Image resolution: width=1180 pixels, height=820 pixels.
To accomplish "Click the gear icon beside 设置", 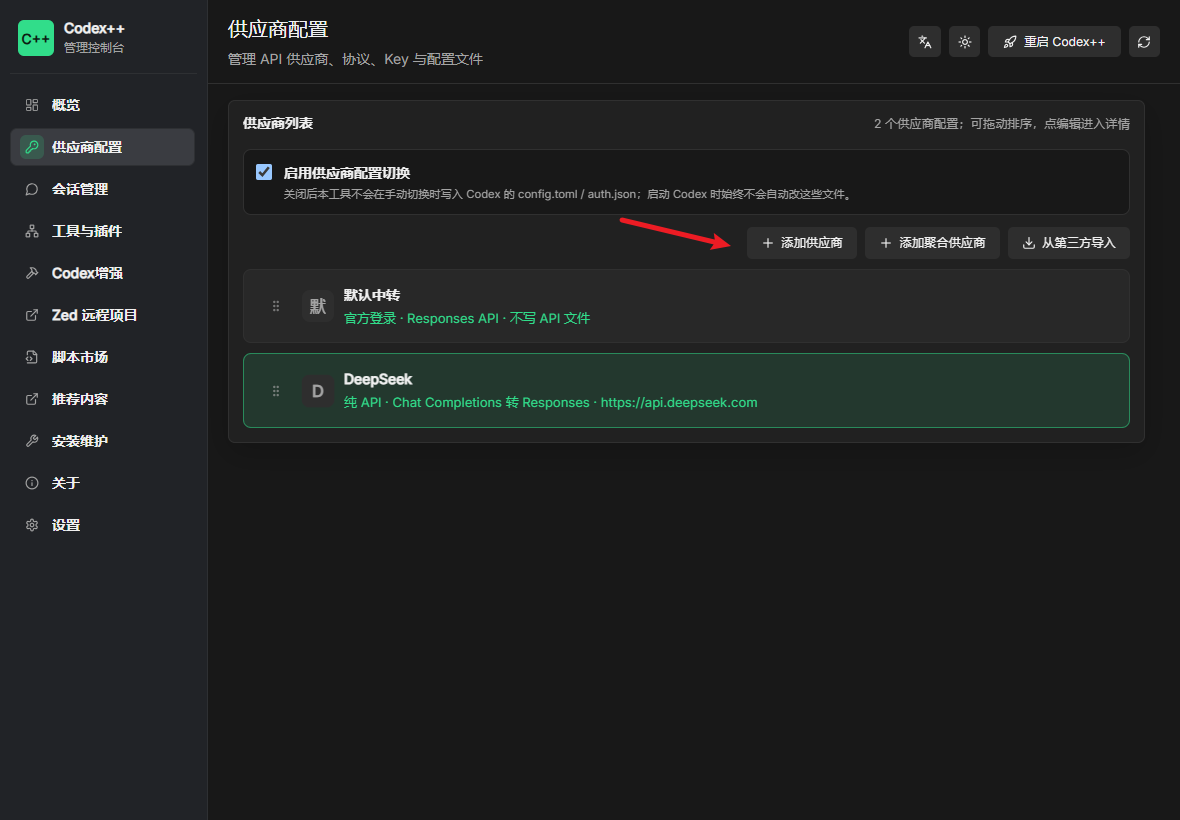I will (32, 525).
